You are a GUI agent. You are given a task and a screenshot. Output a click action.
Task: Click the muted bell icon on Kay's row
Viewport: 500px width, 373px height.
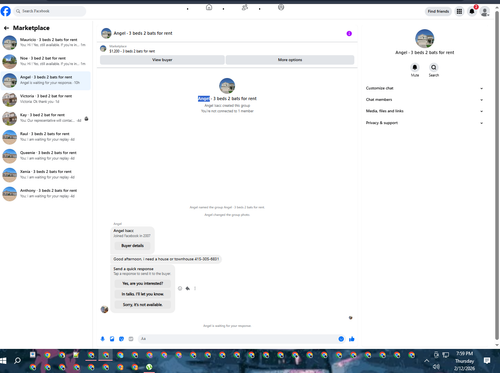(86, 119)
